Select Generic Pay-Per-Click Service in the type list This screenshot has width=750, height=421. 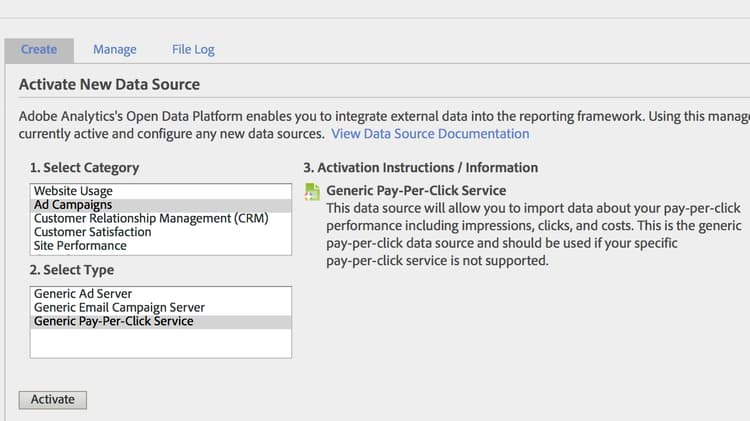(114, 322)
